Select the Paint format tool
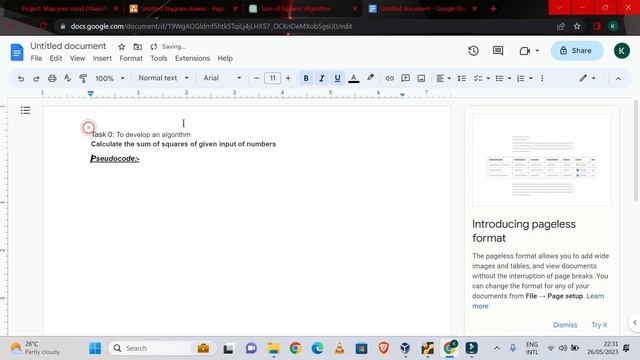Image resolution: width=640 pixels, height=360 pixels. tap(83, 78)
